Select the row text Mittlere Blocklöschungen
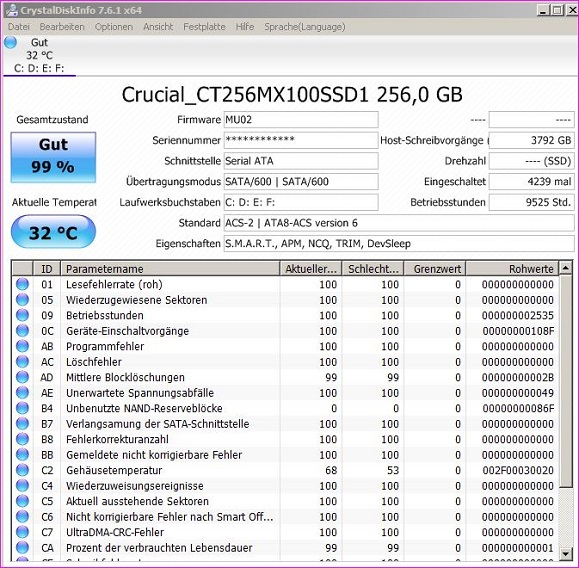579x568 pixels. (x=125, y=377)
